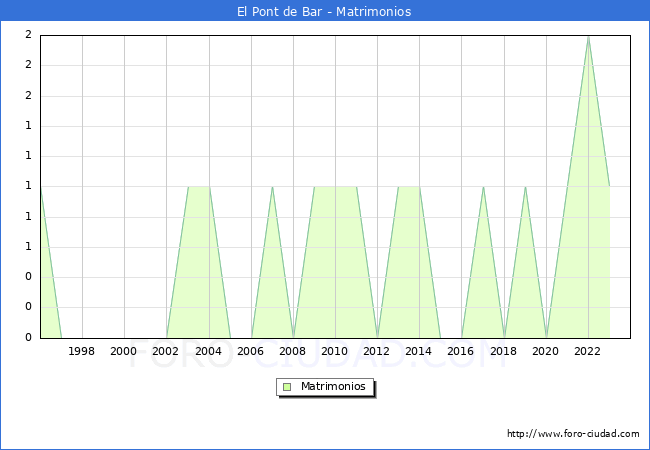Screen dimensions: 650x450
Task: Click the 2008 year label
Action: (293, 351)
